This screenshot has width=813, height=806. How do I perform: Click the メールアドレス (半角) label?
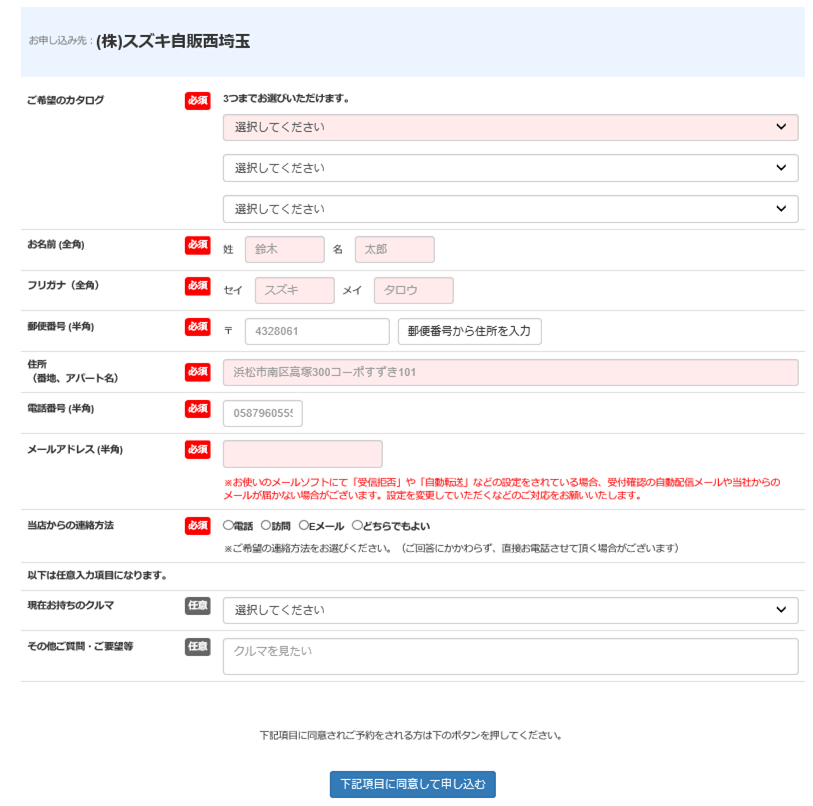(x=75, y=450)
